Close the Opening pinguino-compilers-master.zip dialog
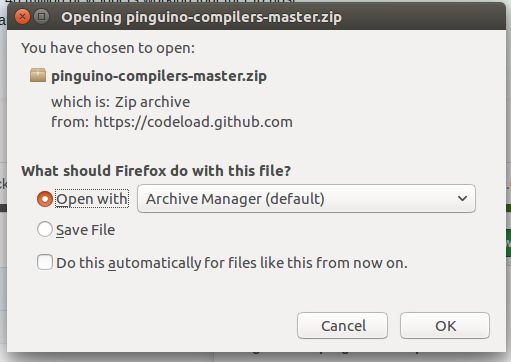This screenshot has width=511, height=362. (23, 17)
